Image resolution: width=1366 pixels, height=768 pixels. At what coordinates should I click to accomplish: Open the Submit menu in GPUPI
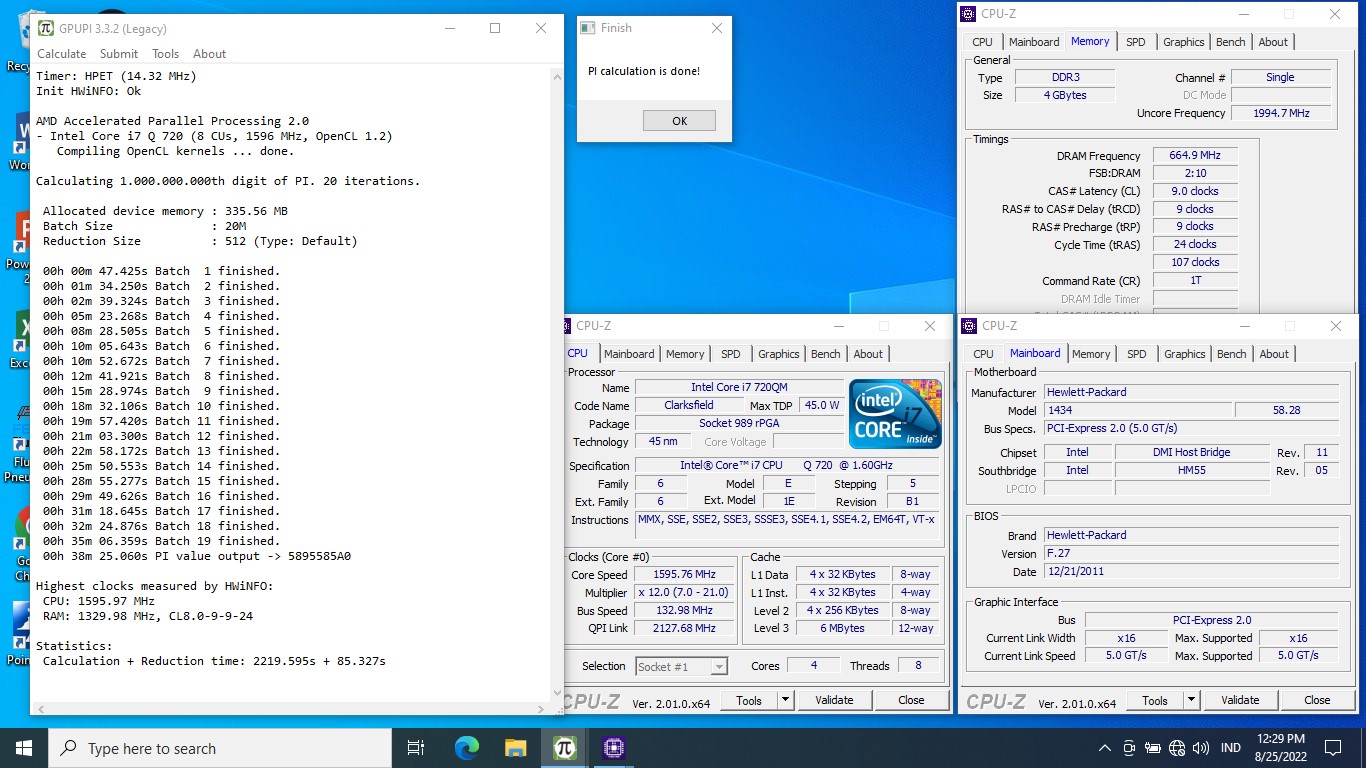point(119,54)
